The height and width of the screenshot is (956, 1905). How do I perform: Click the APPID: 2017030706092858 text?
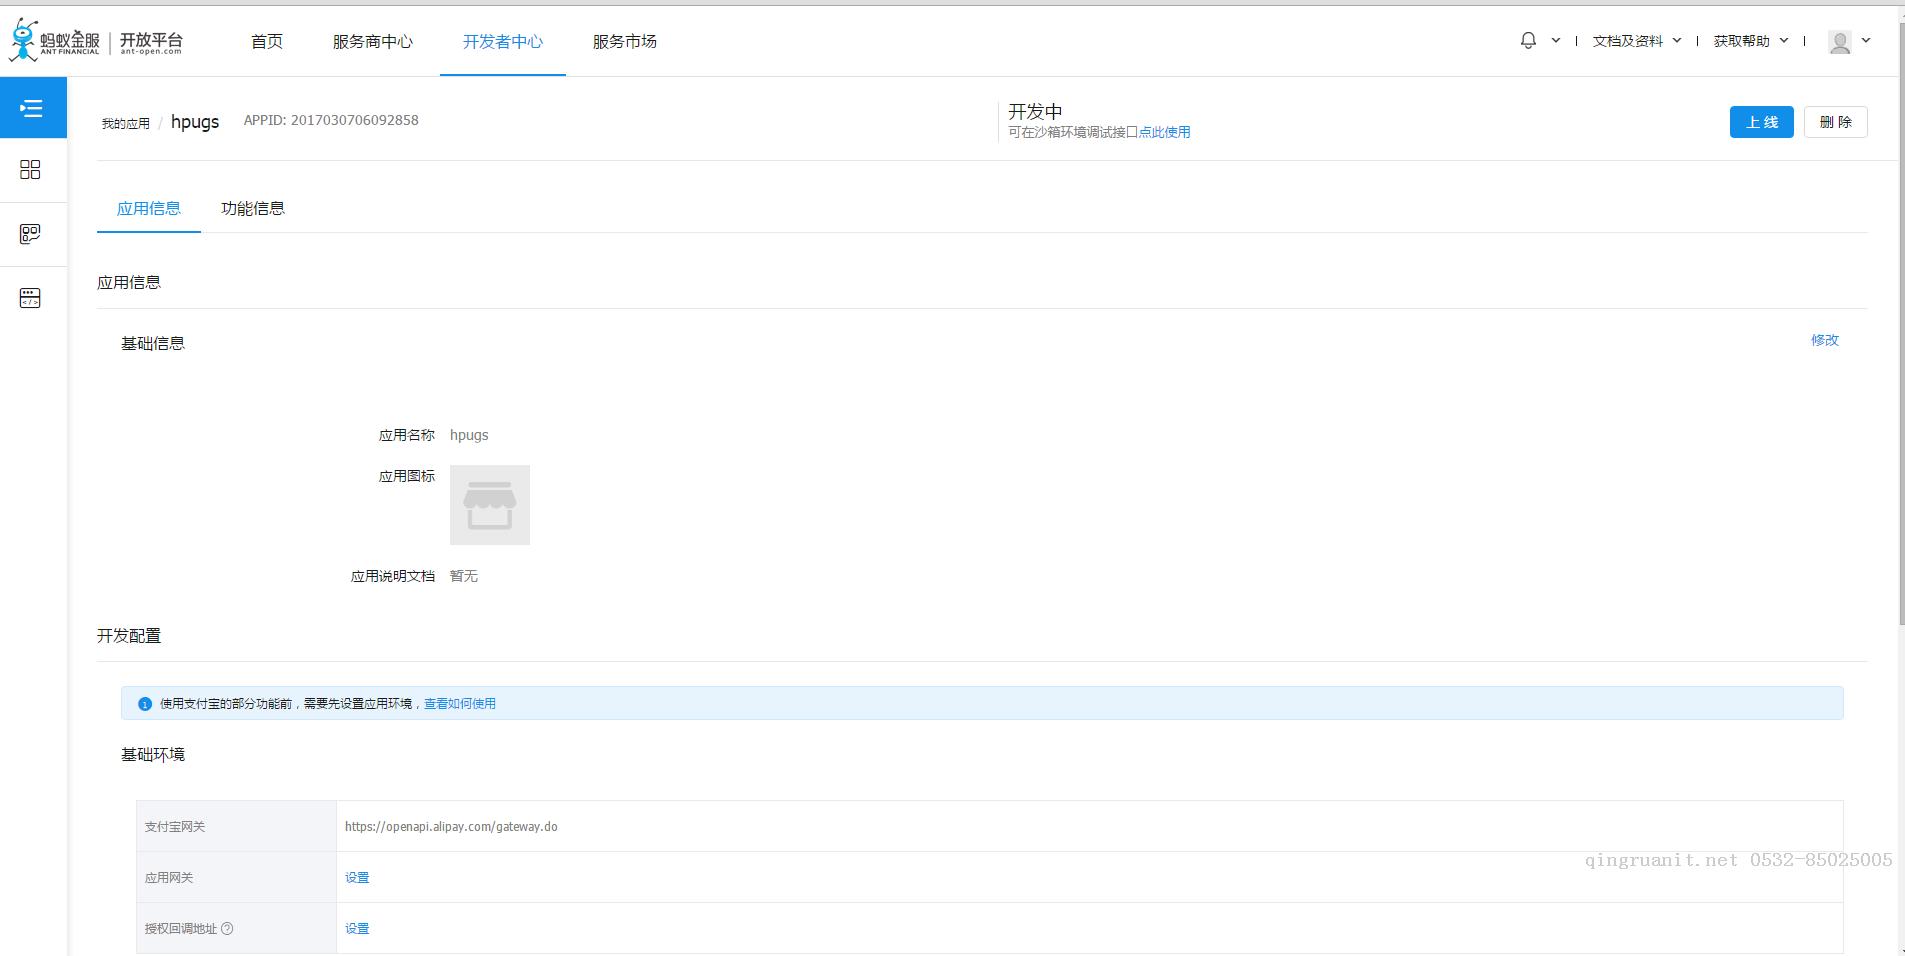(x=331, y=120)
